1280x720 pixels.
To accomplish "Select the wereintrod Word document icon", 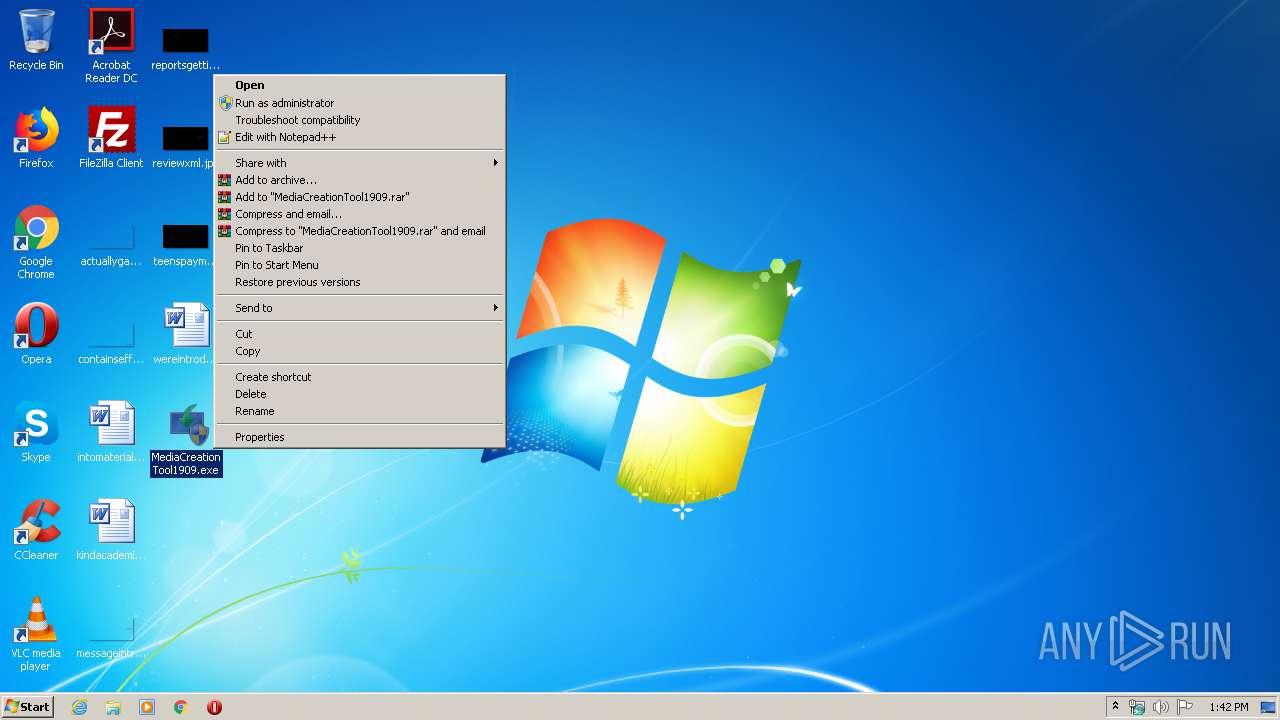I will point(186,334).
